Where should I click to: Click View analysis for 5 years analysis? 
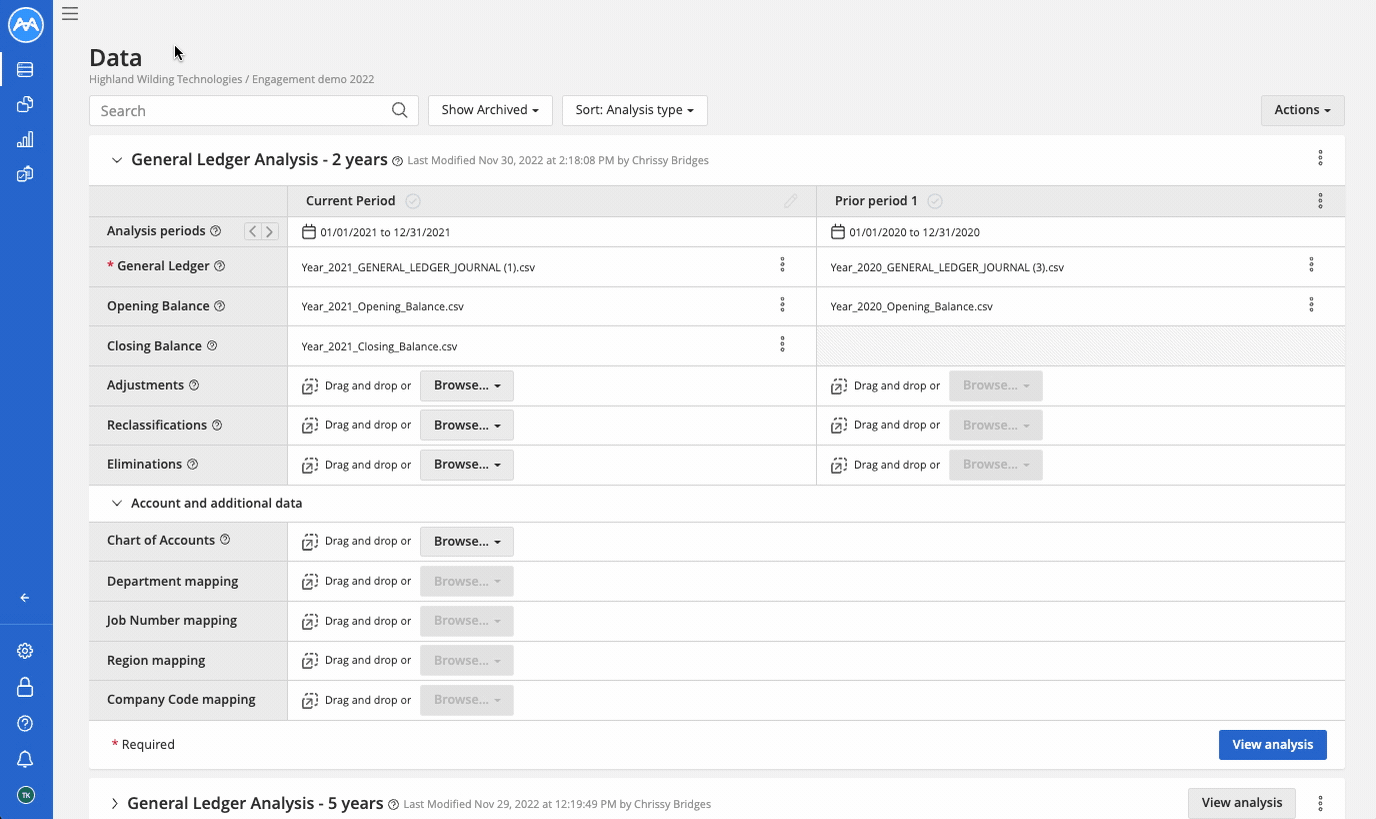pos(1242,803)
